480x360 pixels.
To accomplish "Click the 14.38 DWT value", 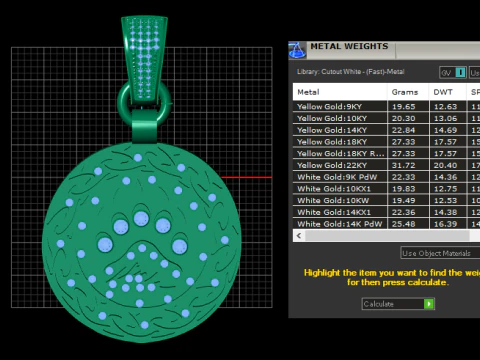I will 446,212.
